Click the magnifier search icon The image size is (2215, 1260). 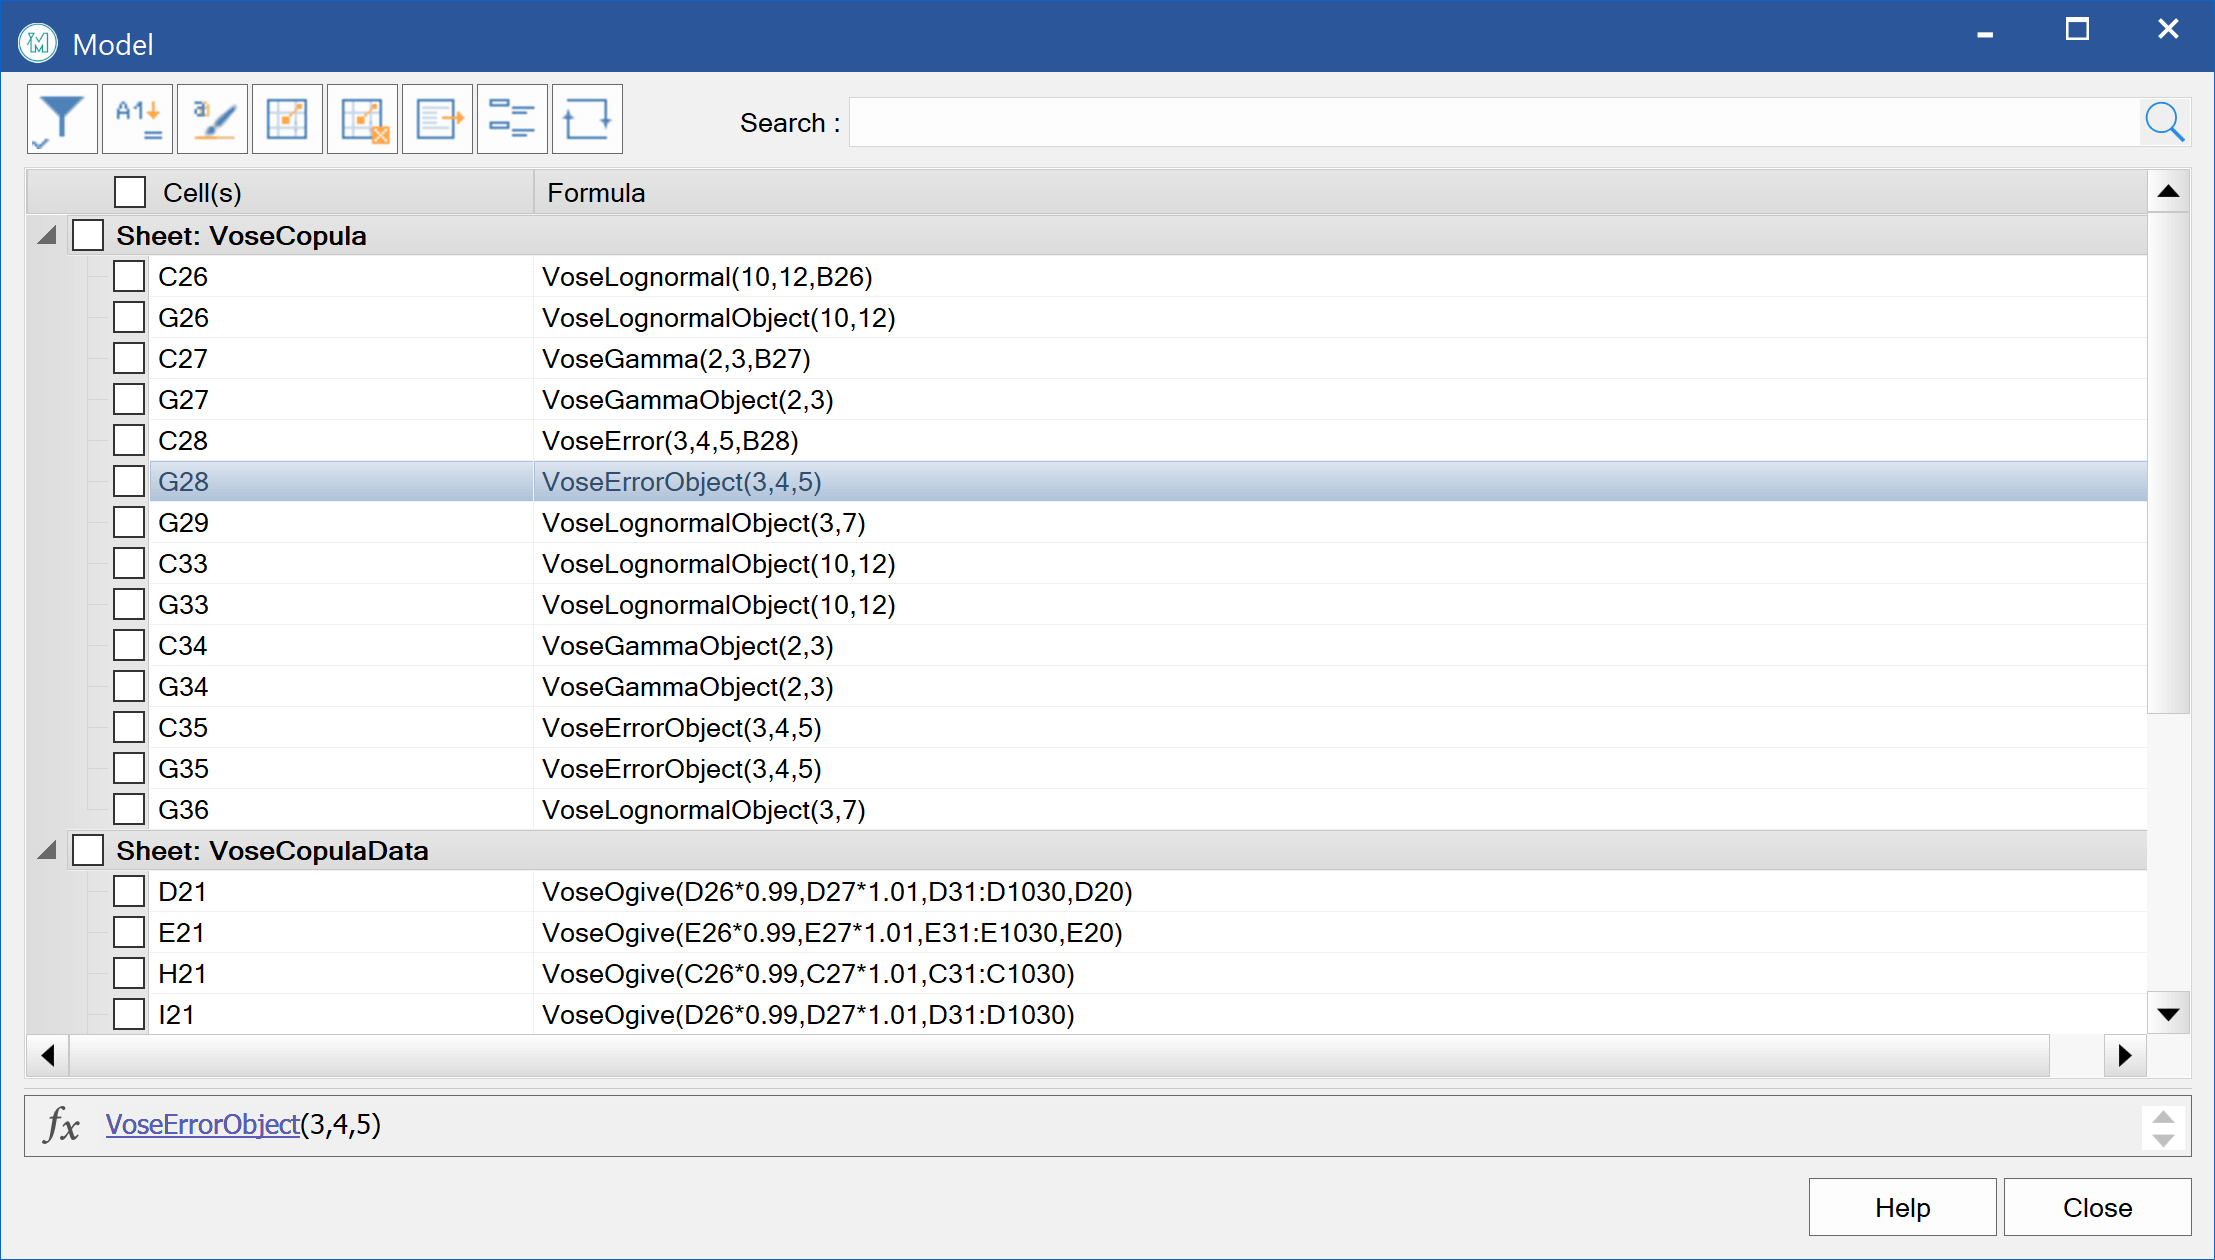click(x=2164, y=122)
